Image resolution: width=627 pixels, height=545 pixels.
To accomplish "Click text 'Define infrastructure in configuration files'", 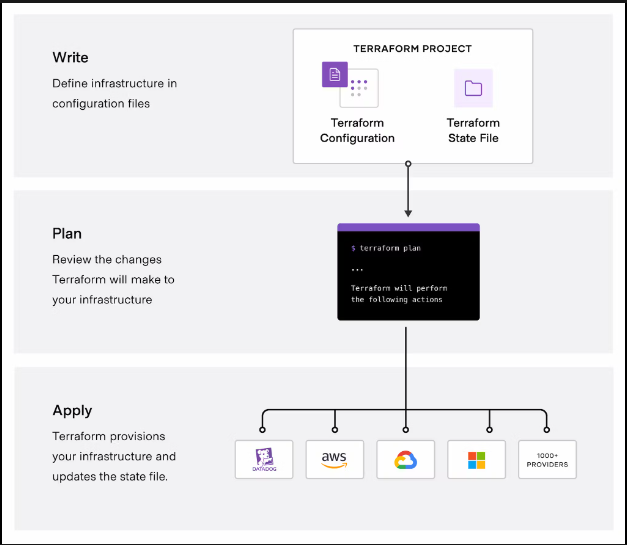I will [x=114, y=94].
